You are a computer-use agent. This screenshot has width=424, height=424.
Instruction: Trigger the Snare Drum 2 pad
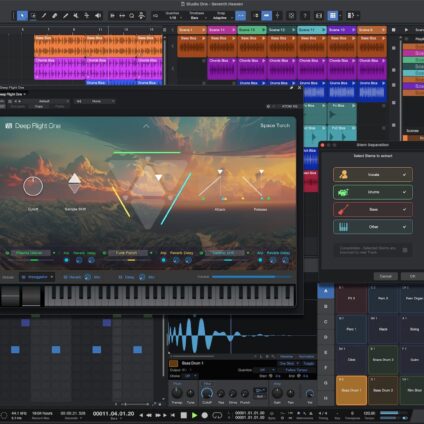pyautogui.click(x=383, y=360)
